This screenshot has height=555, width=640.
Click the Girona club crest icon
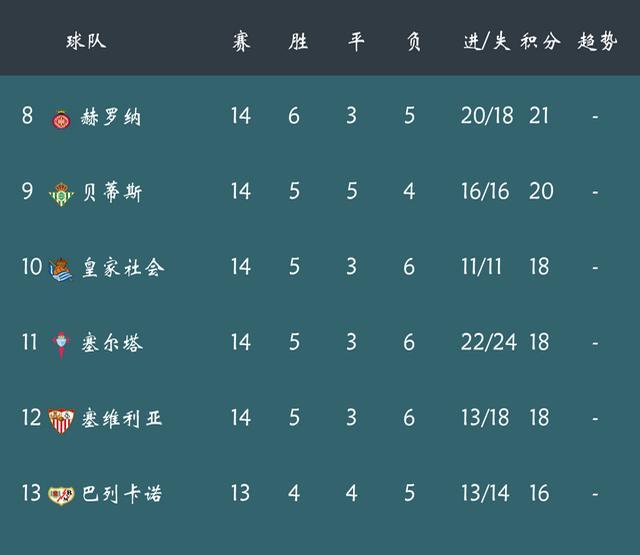(x=61, y=119)
